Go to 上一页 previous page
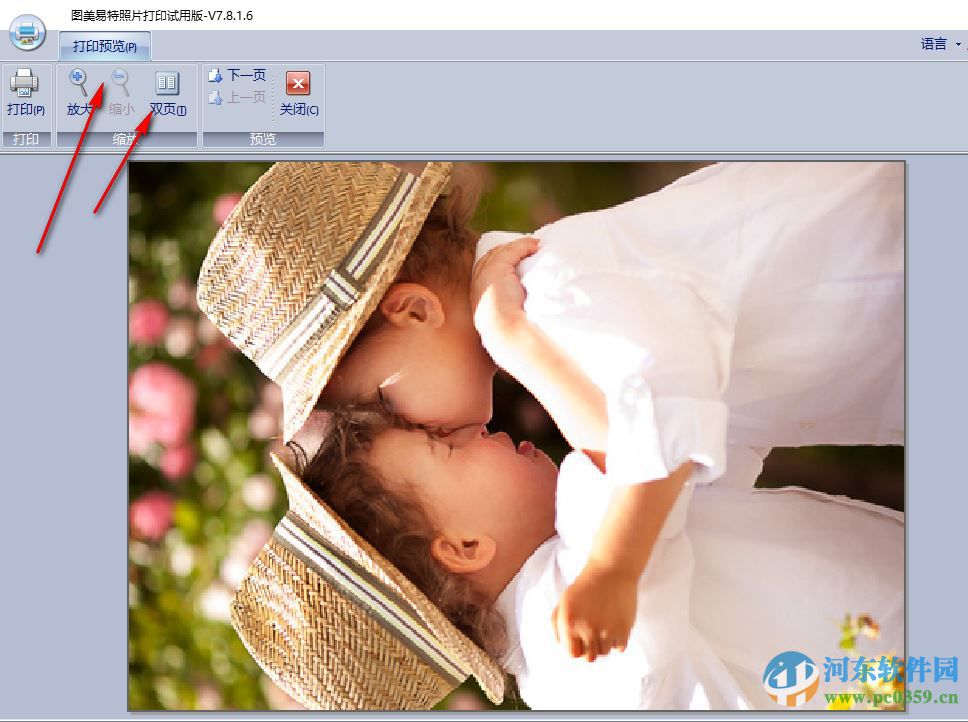The image size is (968, 722). [238, 97]
